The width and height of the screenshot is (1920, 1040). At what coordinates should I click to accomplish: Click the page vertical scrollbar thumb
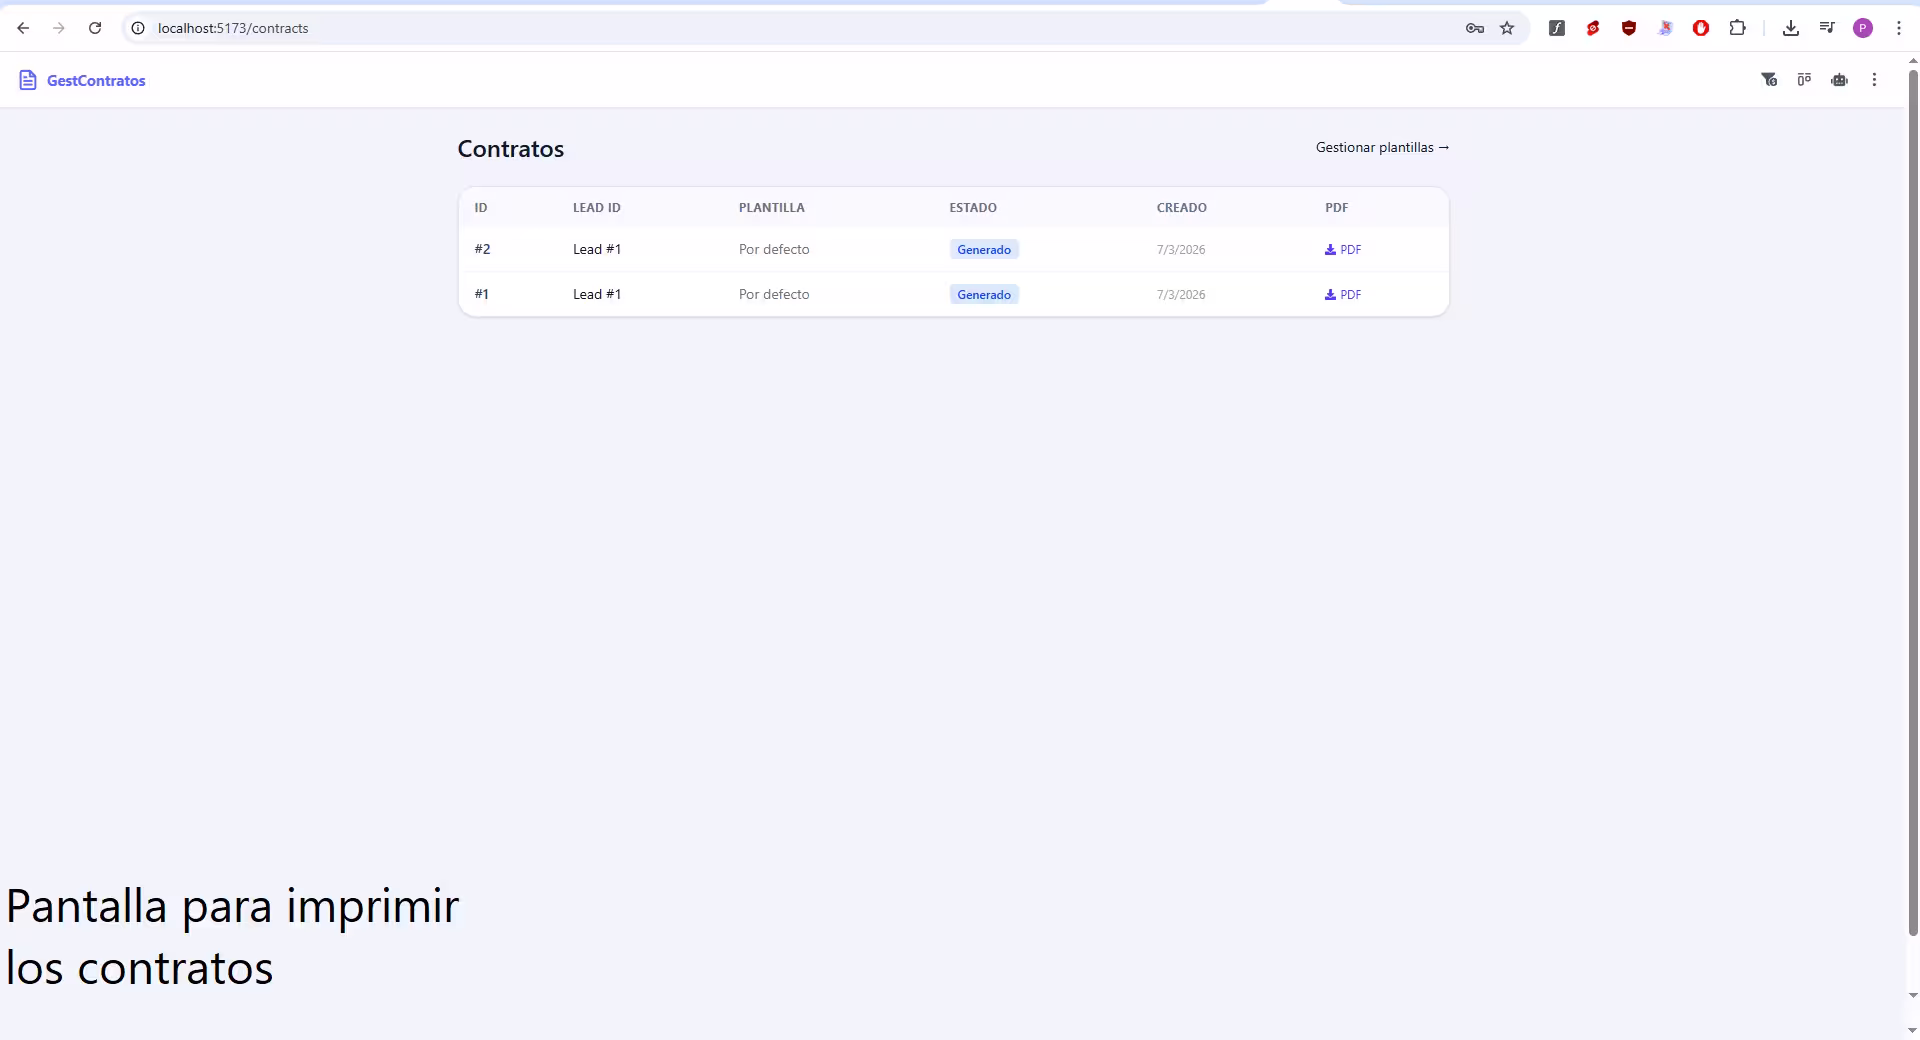pyautogui.click(x=1913, y=500)
